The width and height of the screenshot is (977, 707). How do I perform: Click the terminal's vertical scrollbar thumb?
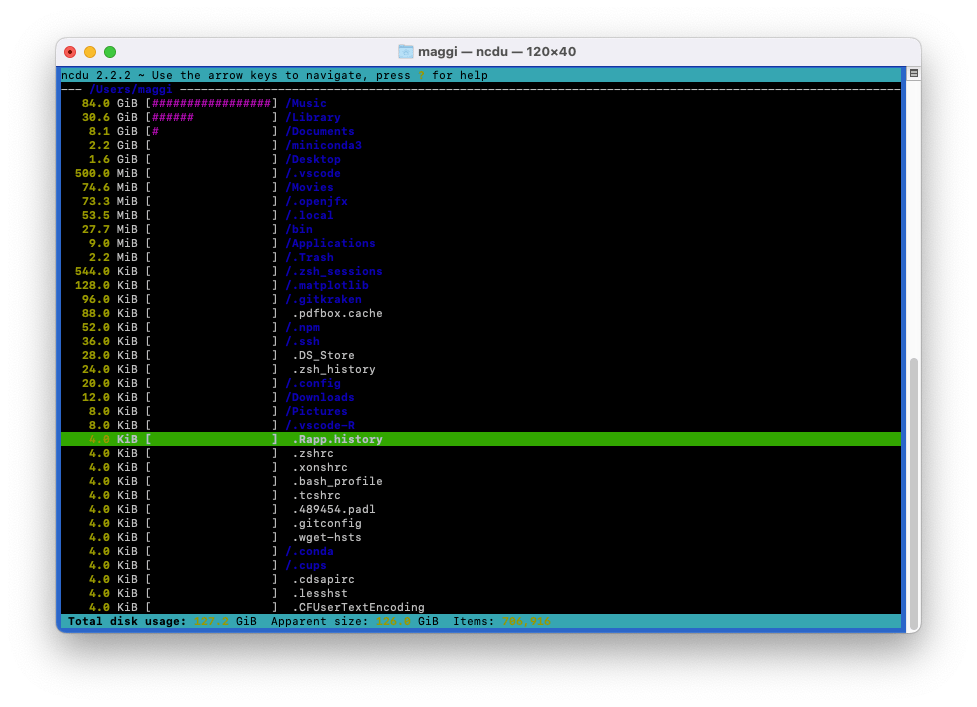tap(913, 490)
